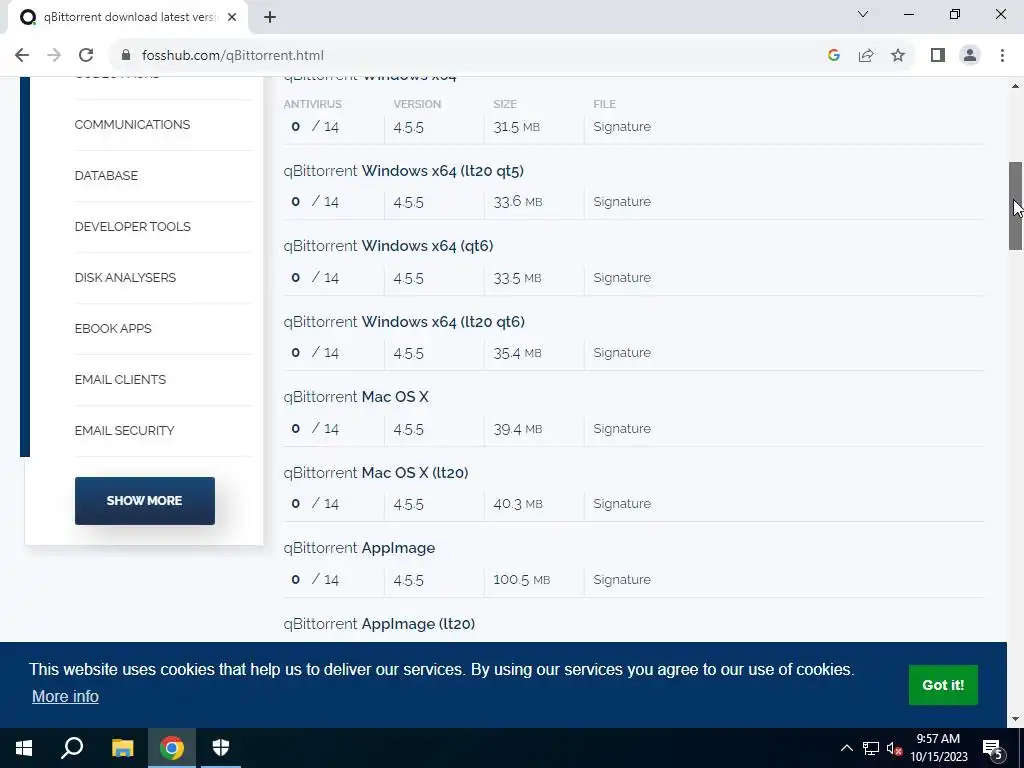Image resolution: width=1024 pixels, height=768 pixels.
Task: Click Chrome icon in taskbar
Action: pos(172,748)
